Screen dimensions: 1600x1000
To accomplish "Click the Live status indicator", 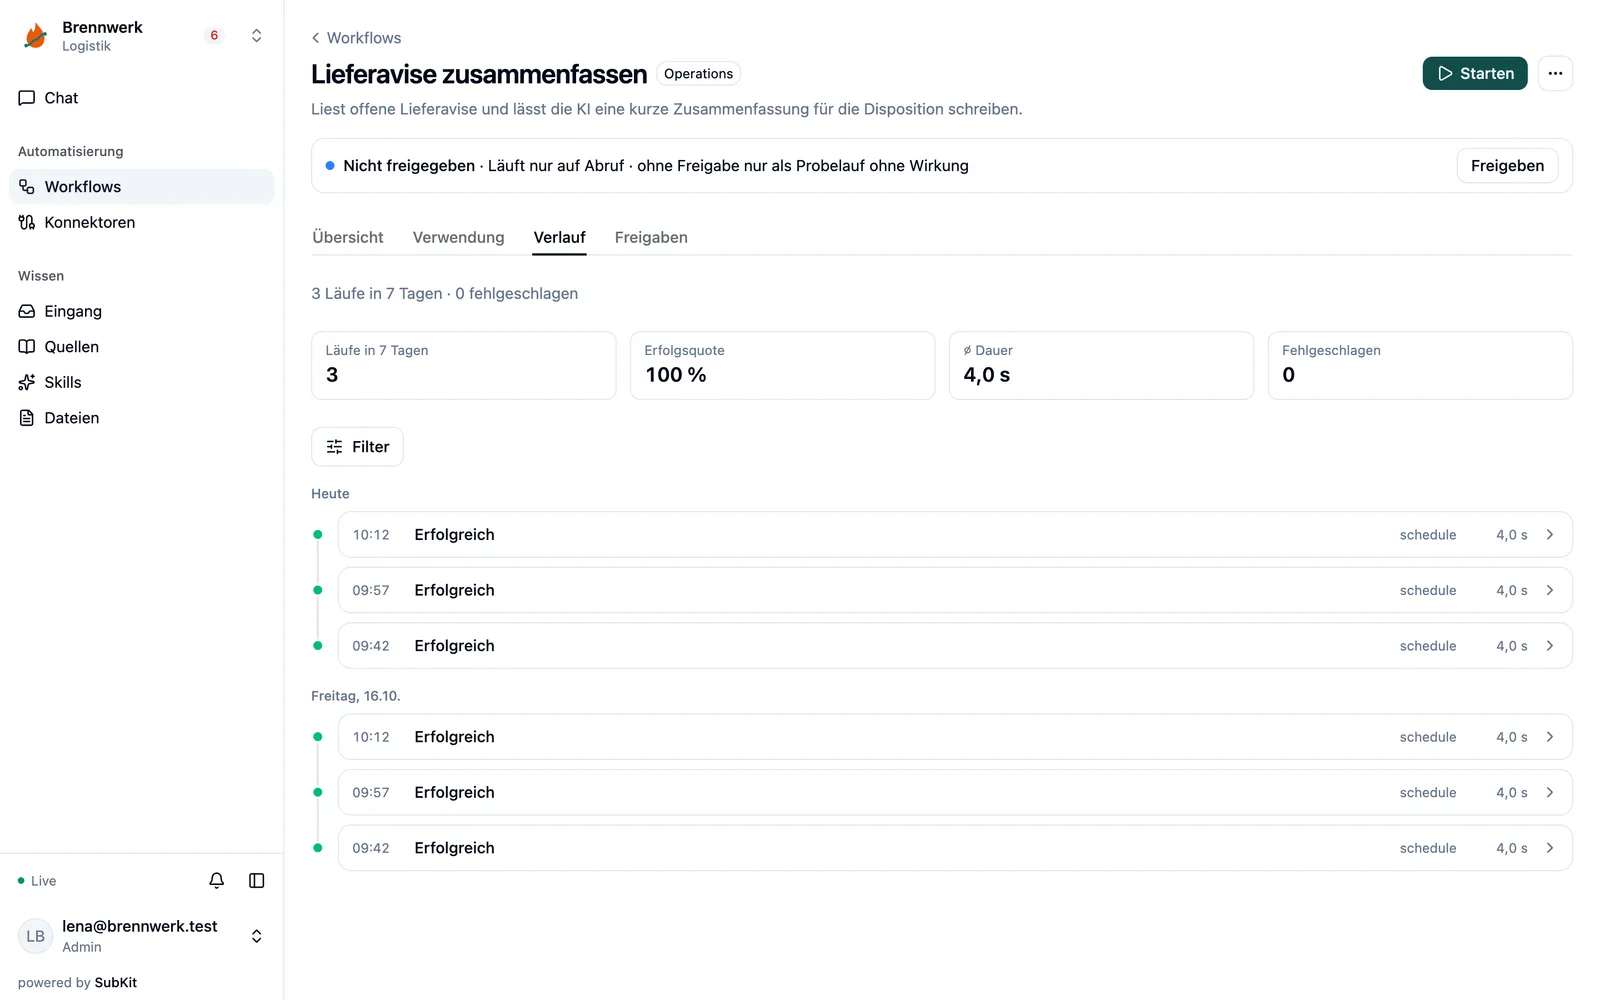I will 37,881.
